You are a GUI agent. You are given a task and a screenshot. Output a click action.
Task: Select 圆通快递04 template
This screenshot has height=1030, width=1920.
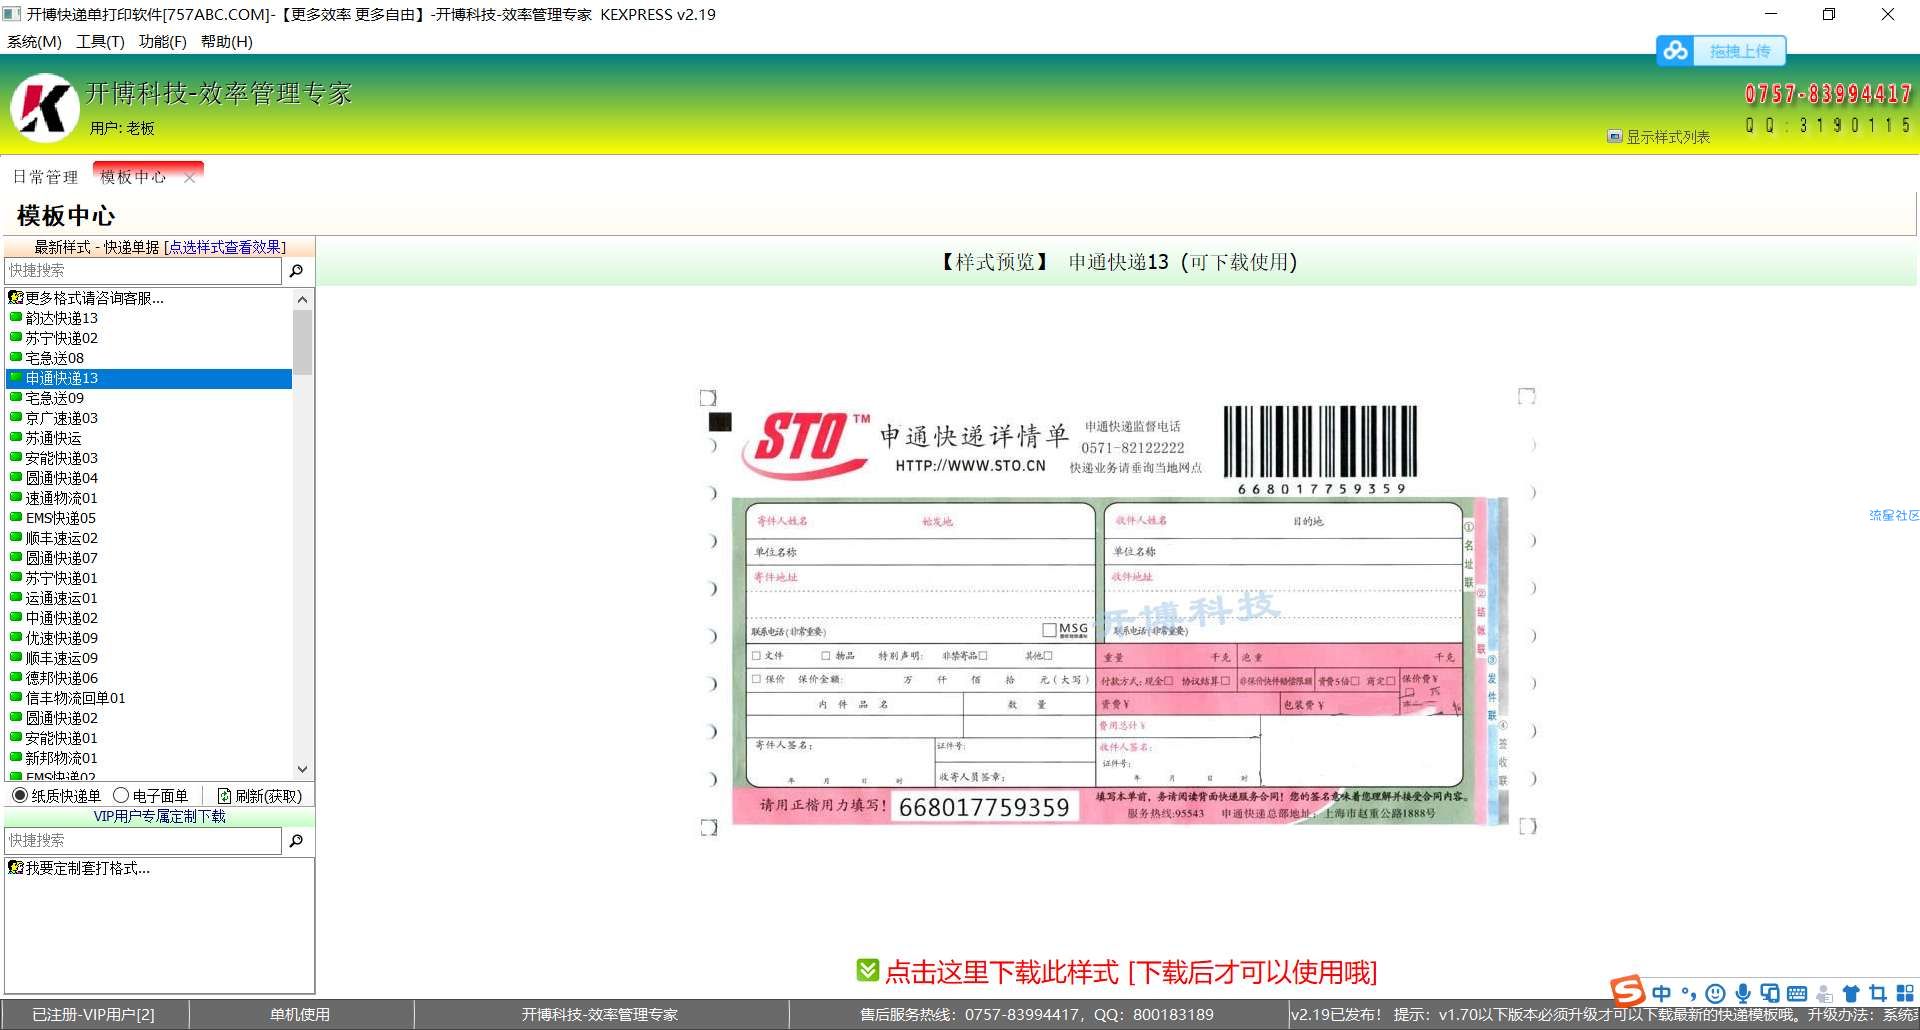[x=61, y=478]
